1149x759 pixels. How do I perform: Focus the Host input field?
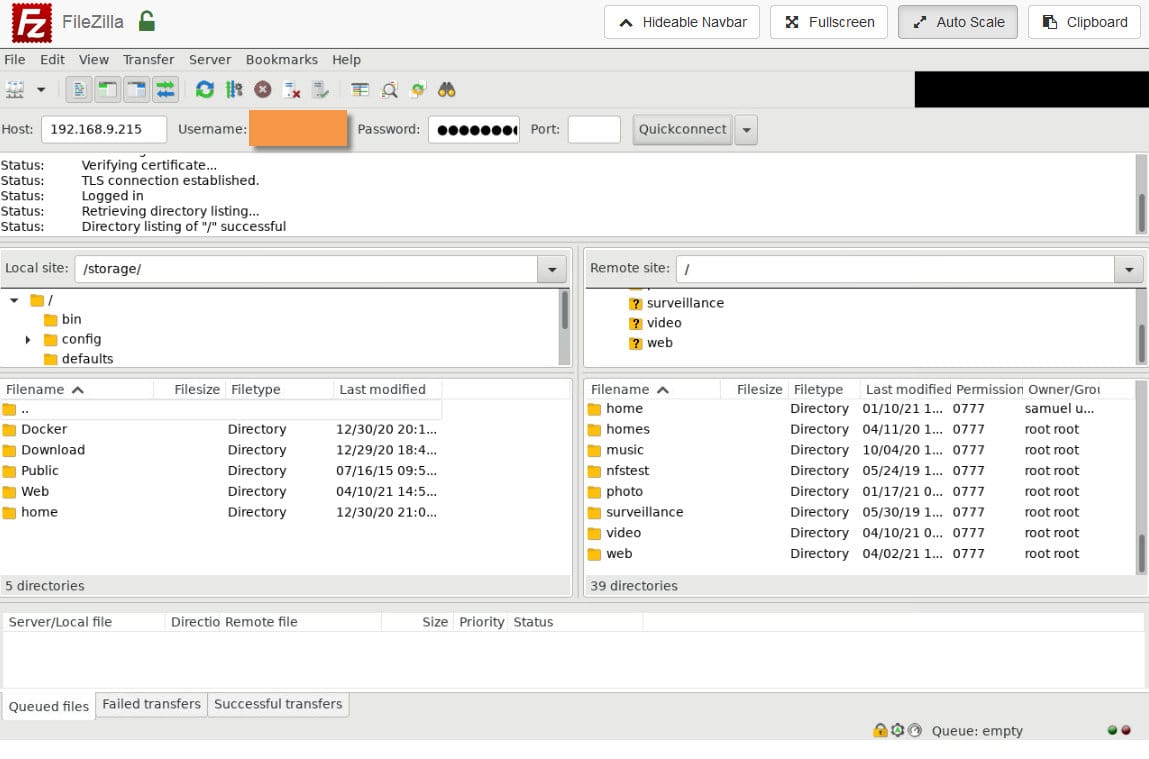coord(104,130)
